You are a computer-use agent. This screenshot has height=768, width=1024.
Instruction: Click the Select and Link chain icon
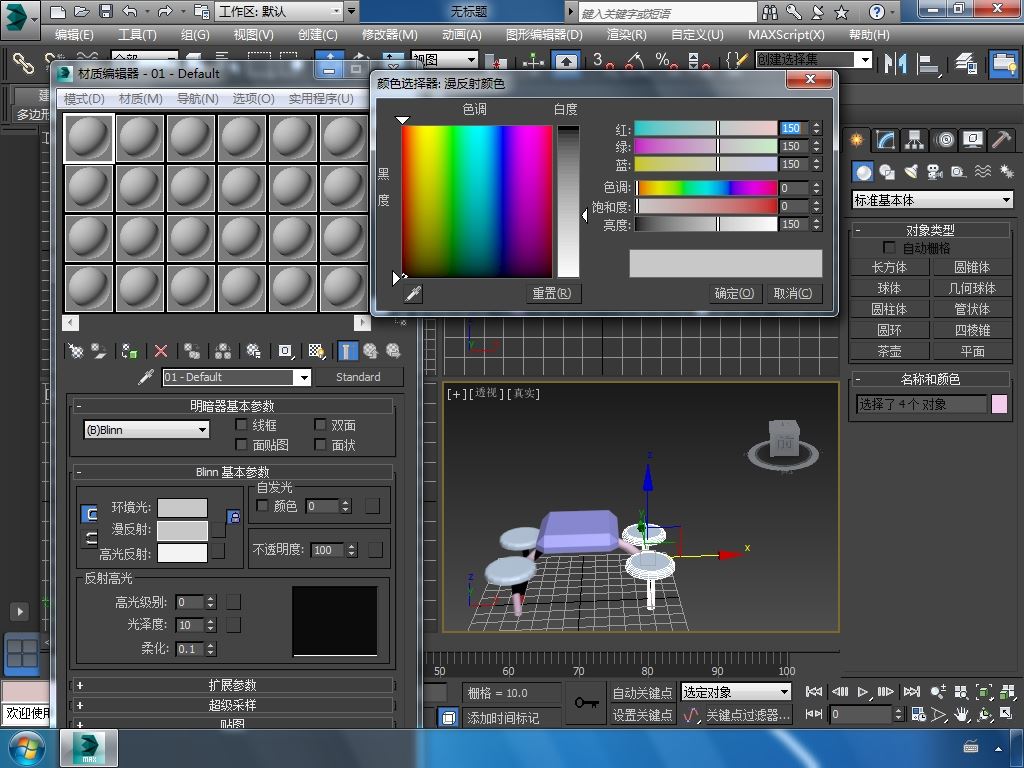point(24,63)
